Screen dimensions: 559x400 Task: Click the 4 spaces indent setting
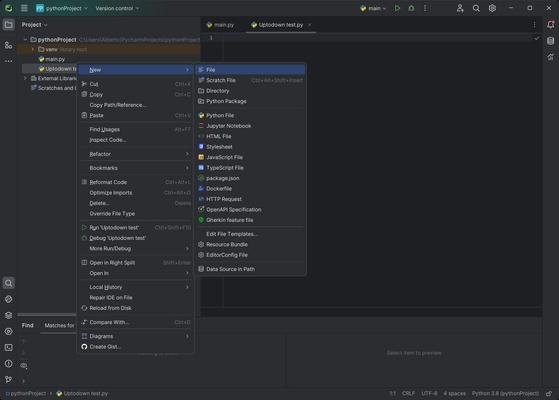click(455, 393)
